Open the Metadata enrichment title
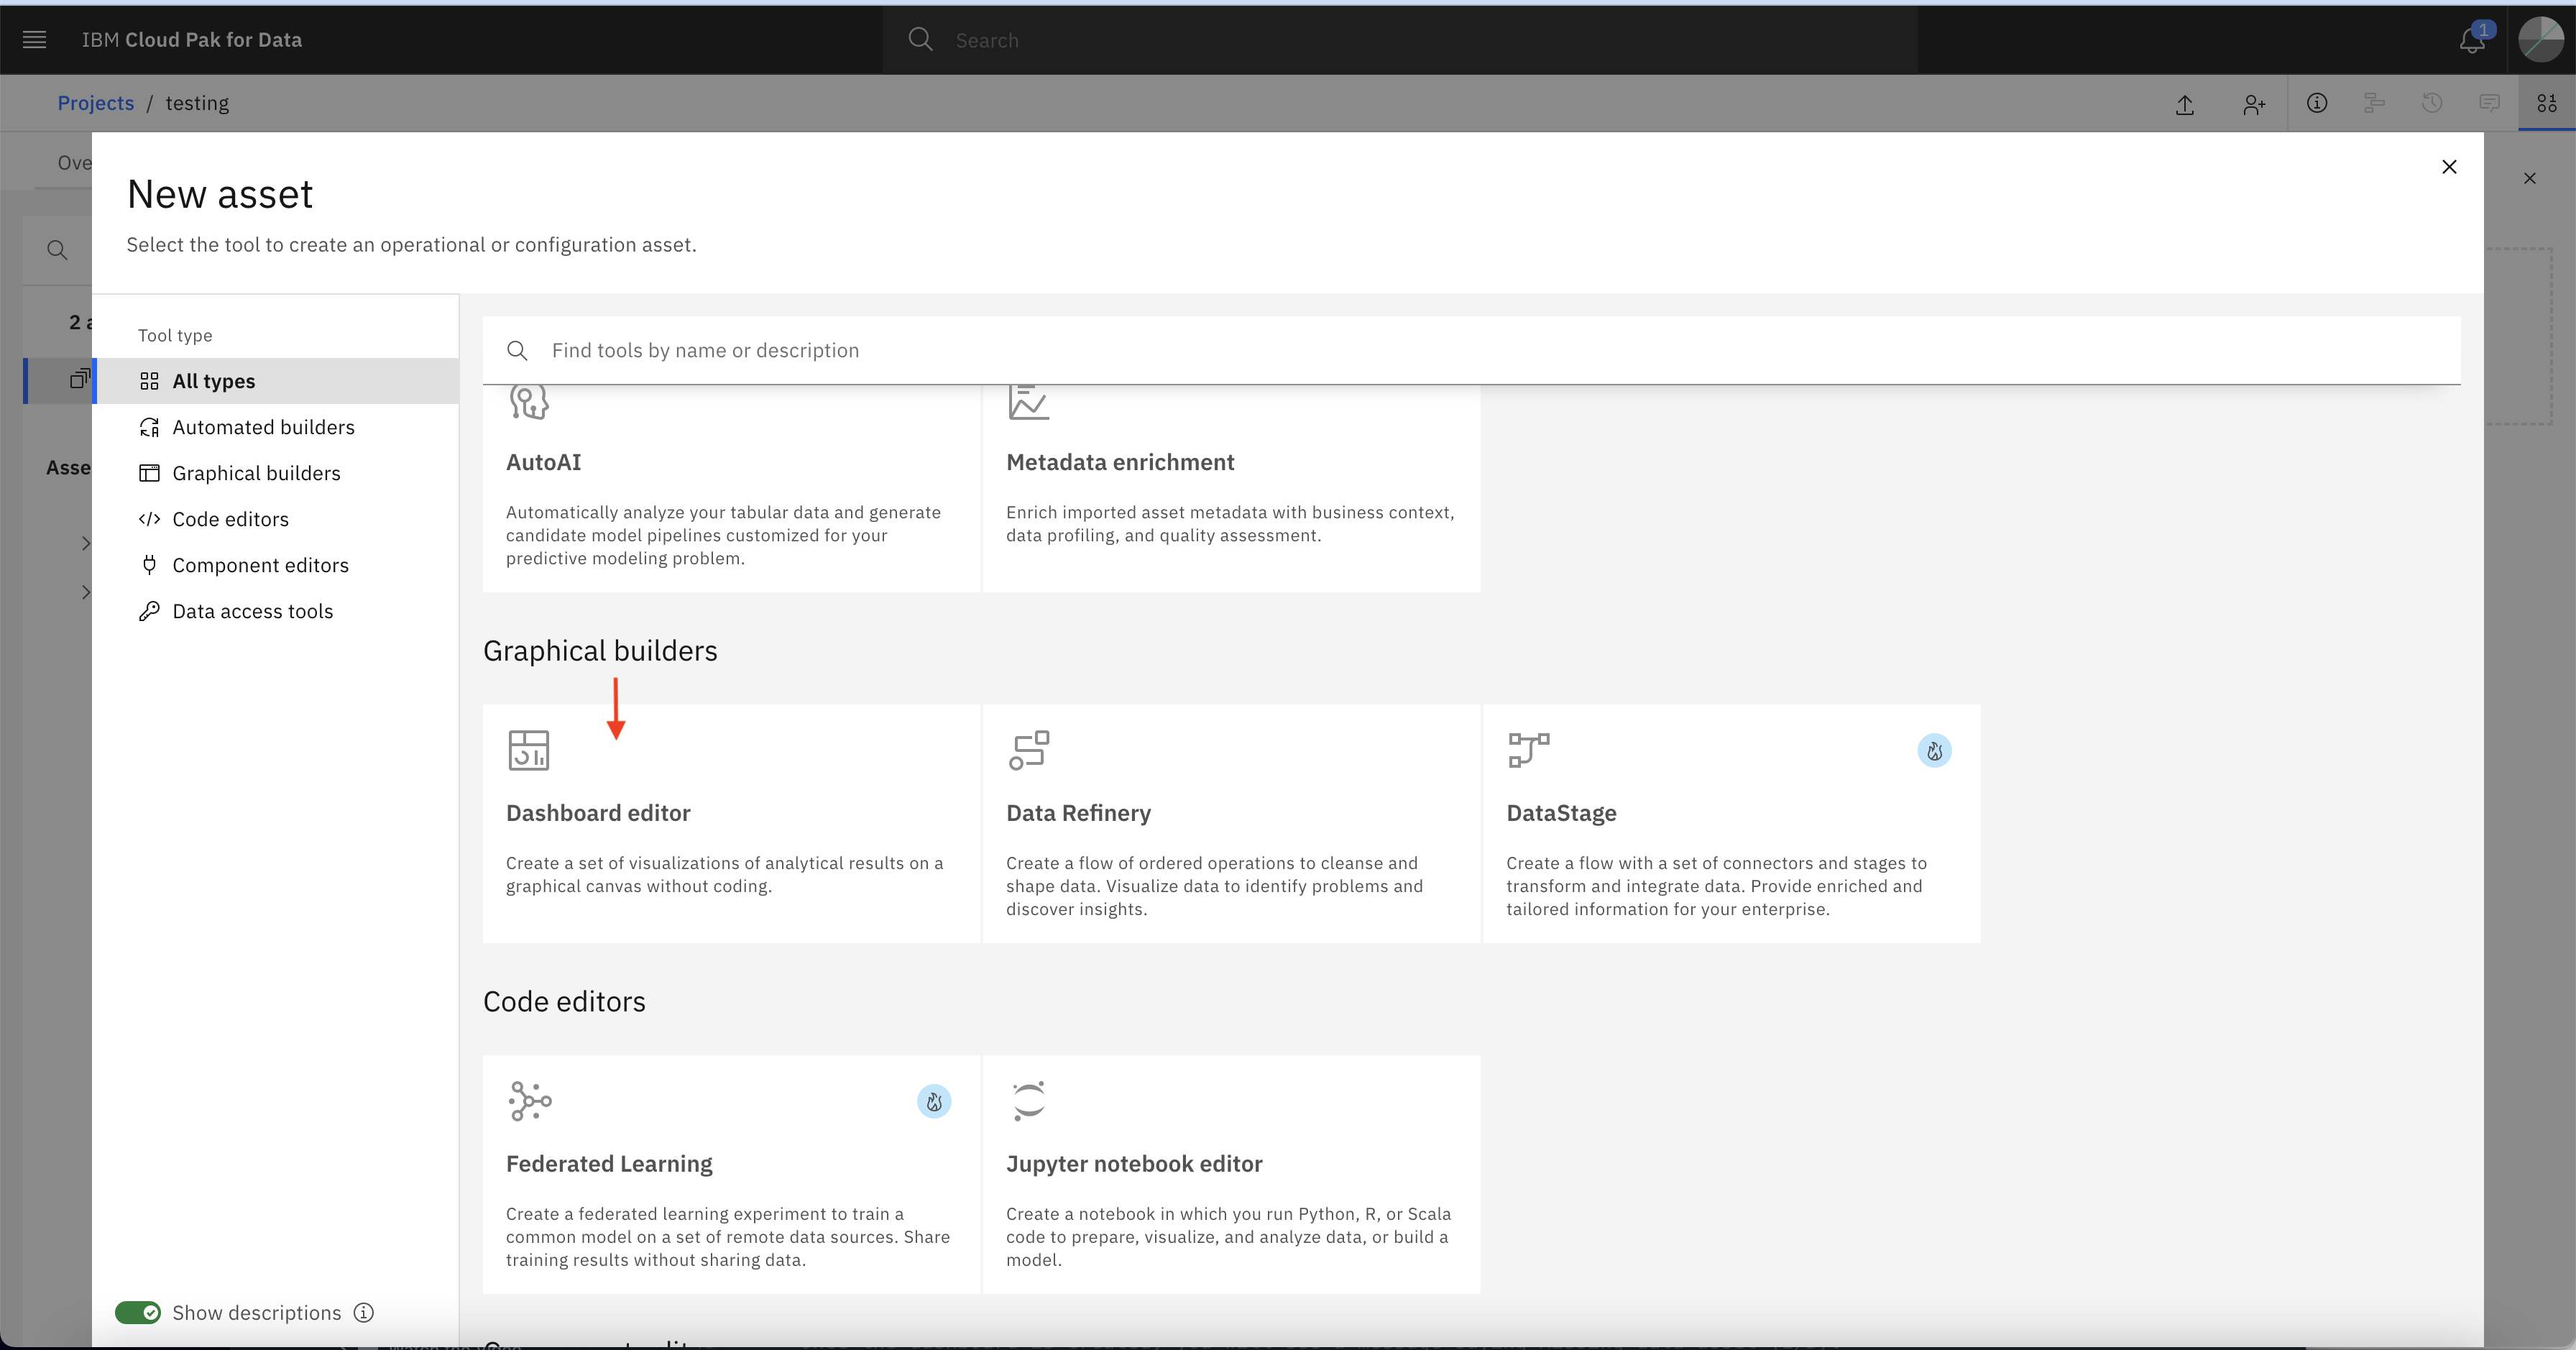This screenshot has height=1350, width=2576. click(x=1120, y=462)
